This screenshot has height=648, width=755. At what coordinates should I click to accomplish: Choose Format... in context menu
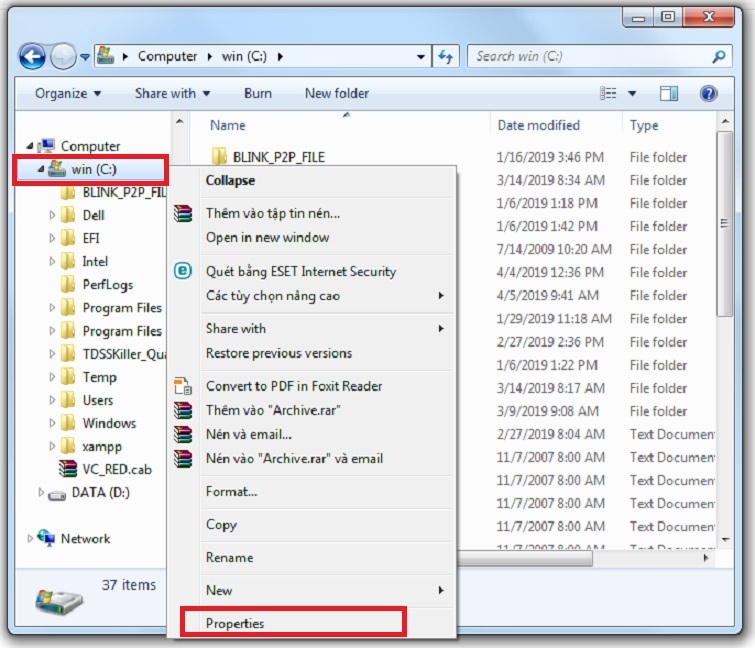[232, 492]
